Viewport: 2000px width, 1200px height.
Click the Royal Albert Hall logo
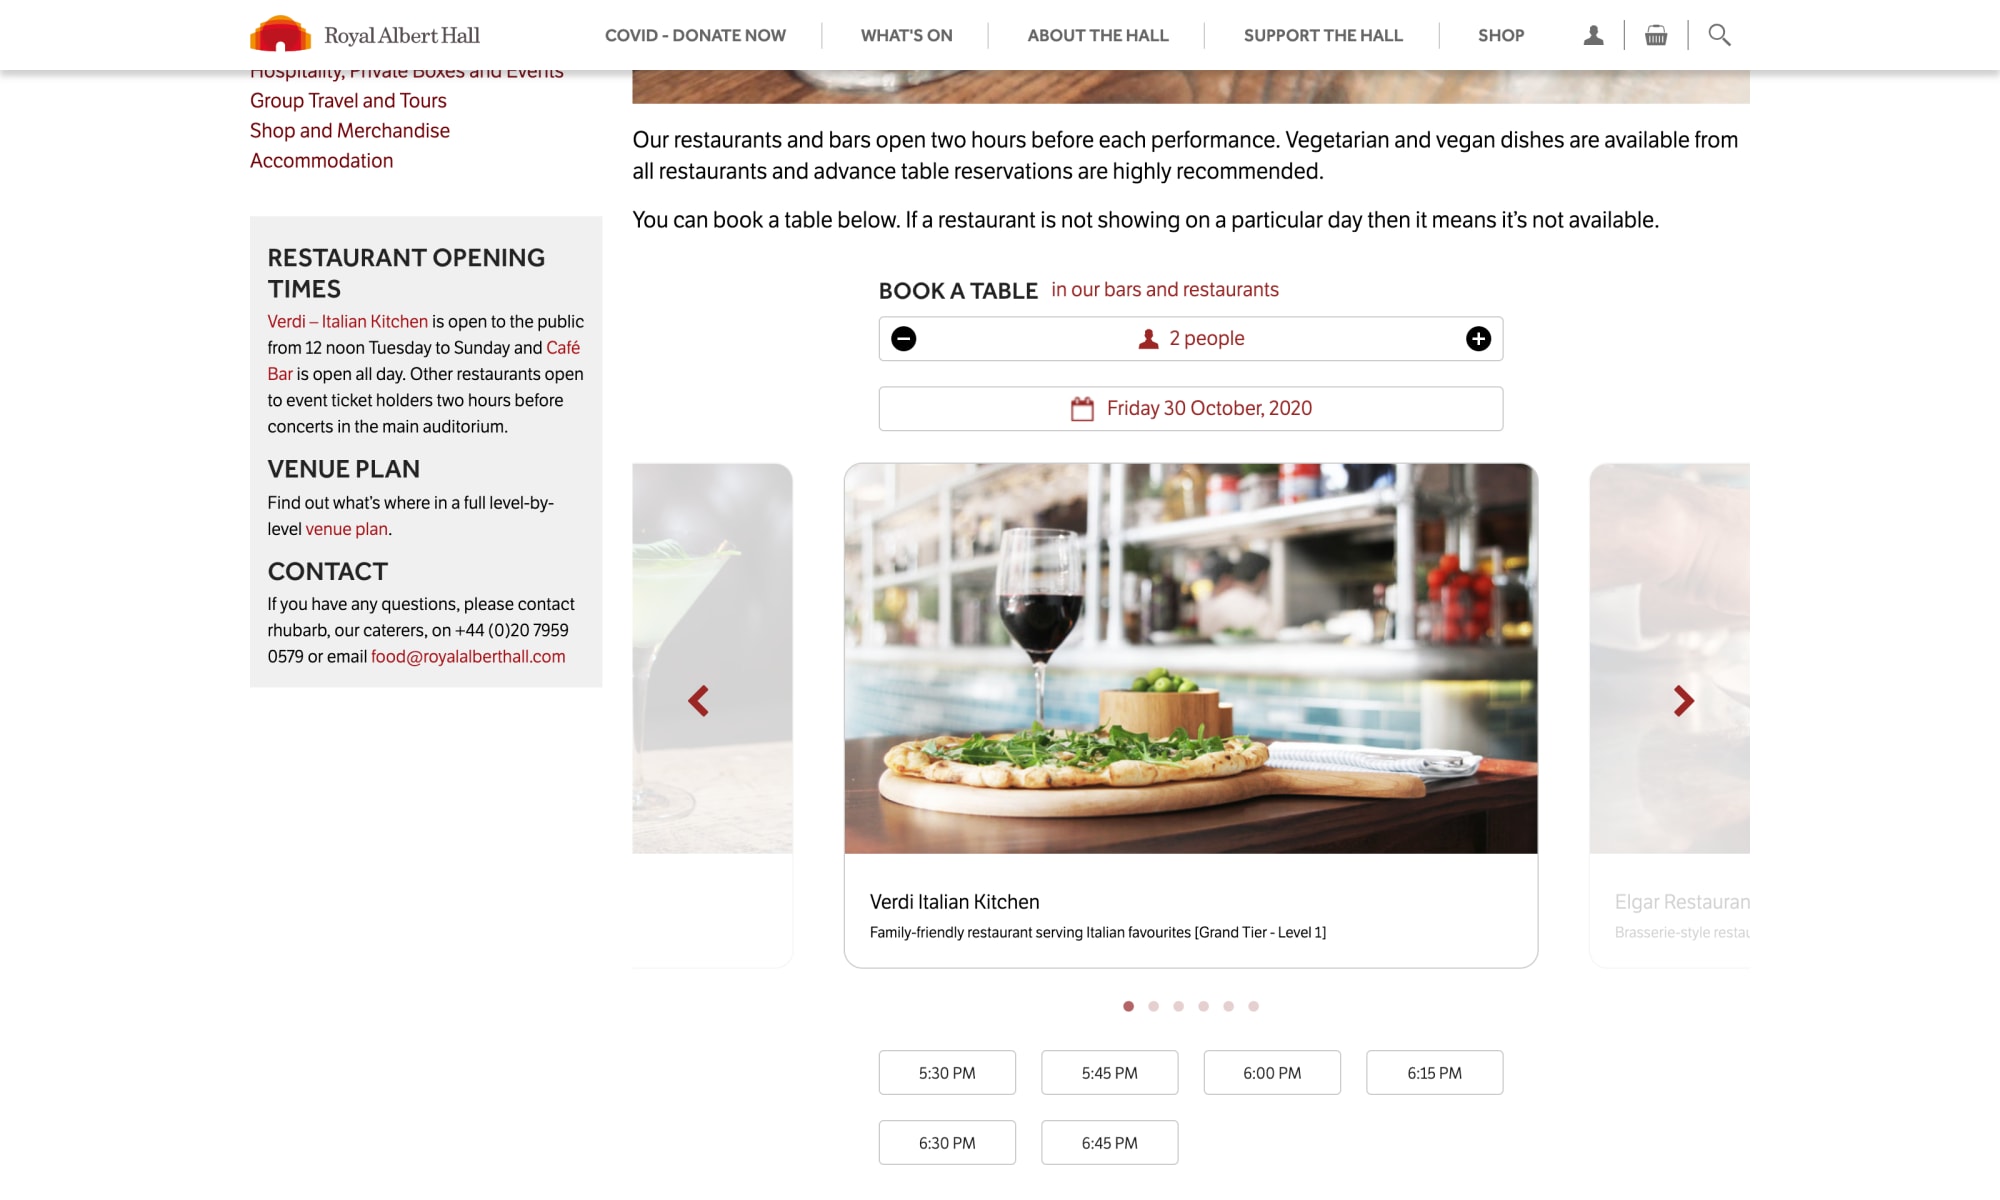(365, 35)
